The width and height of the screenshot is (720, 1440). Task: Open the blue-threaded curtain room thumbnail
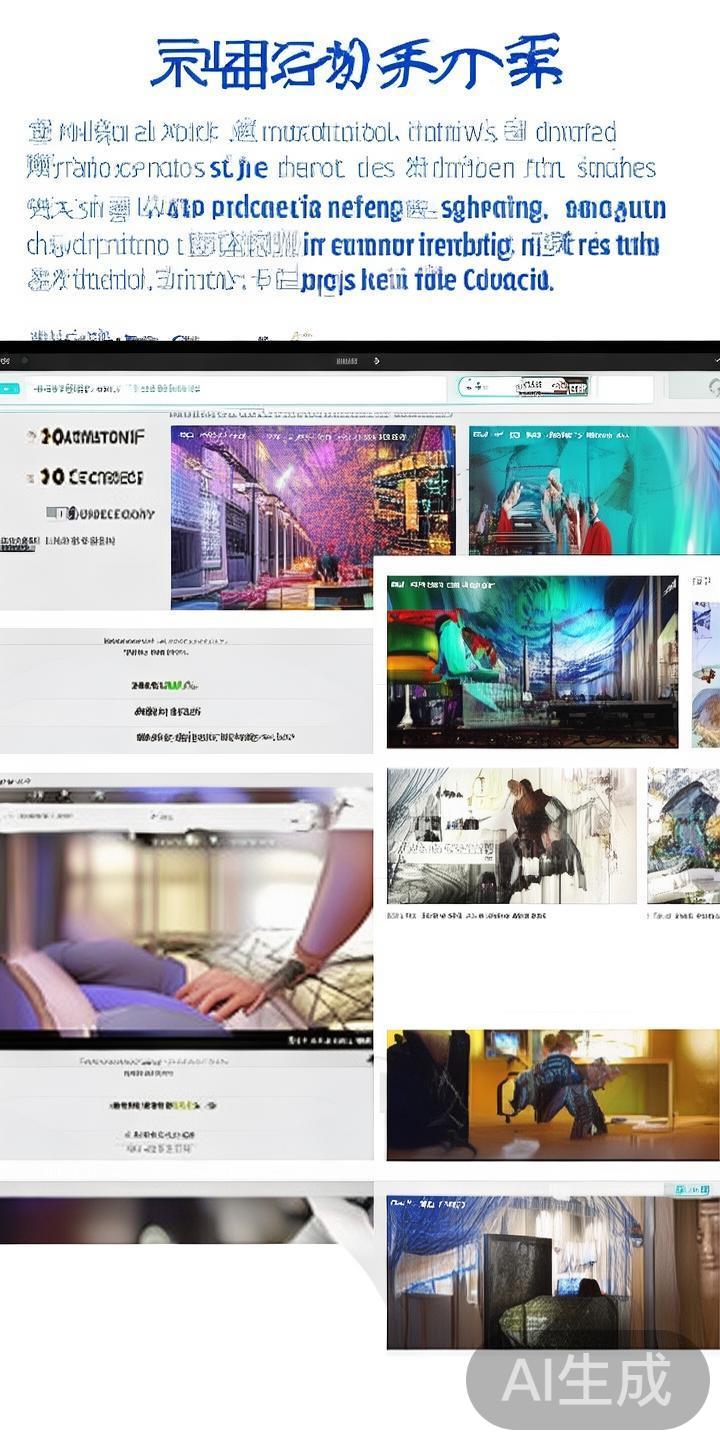[x=552, y=1273]
